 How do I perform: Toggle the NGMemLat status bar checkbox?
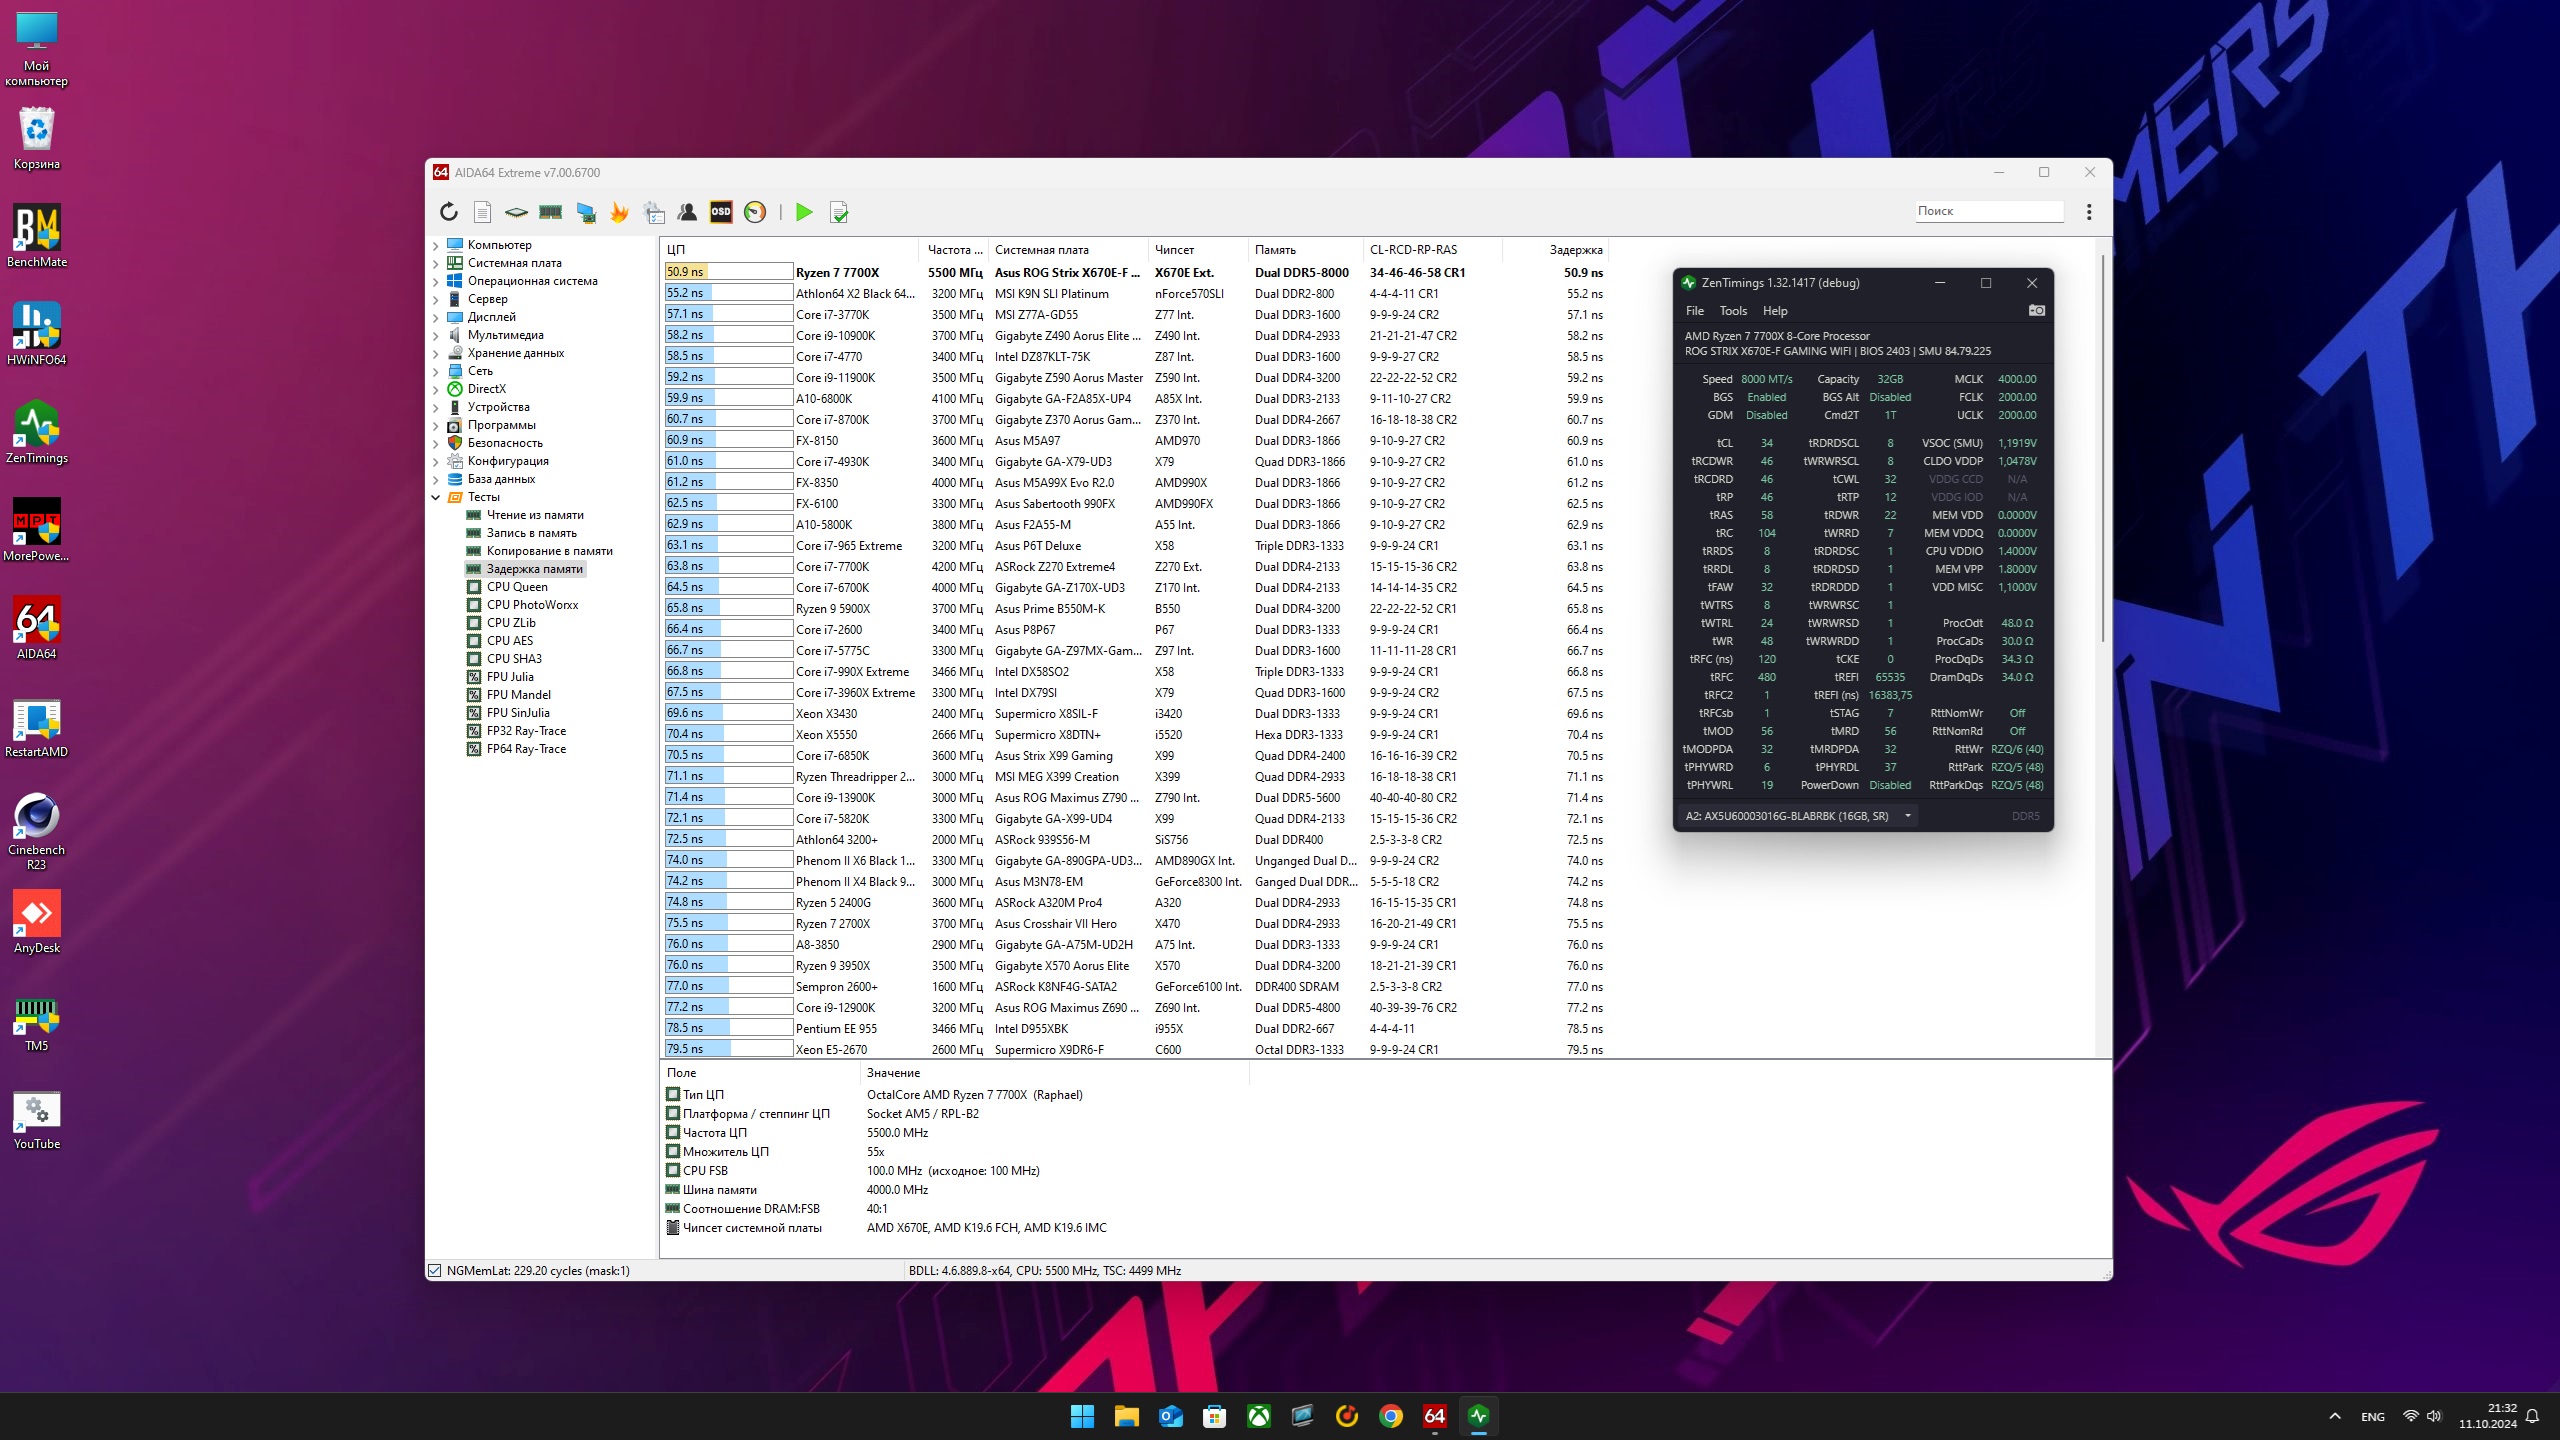pyautogui.click(x=435, y=1271)
